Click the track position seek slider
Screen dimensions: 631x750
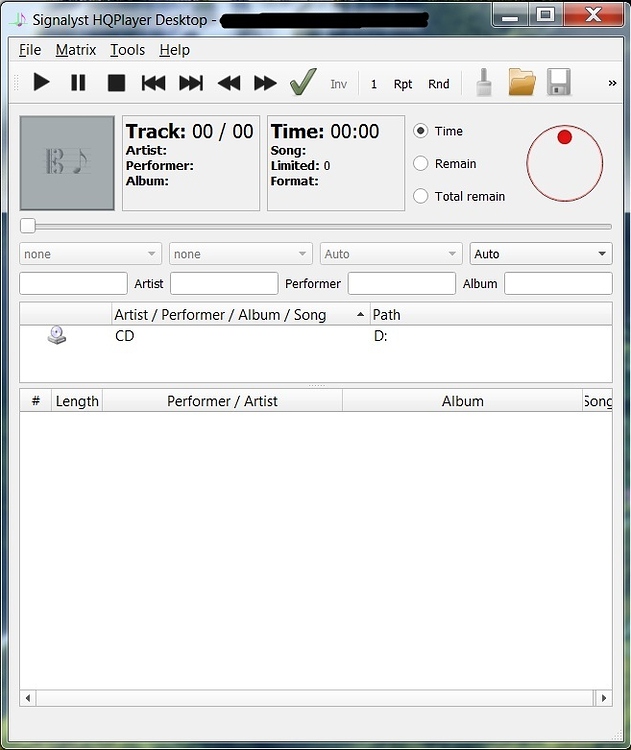tap(316, 226)
